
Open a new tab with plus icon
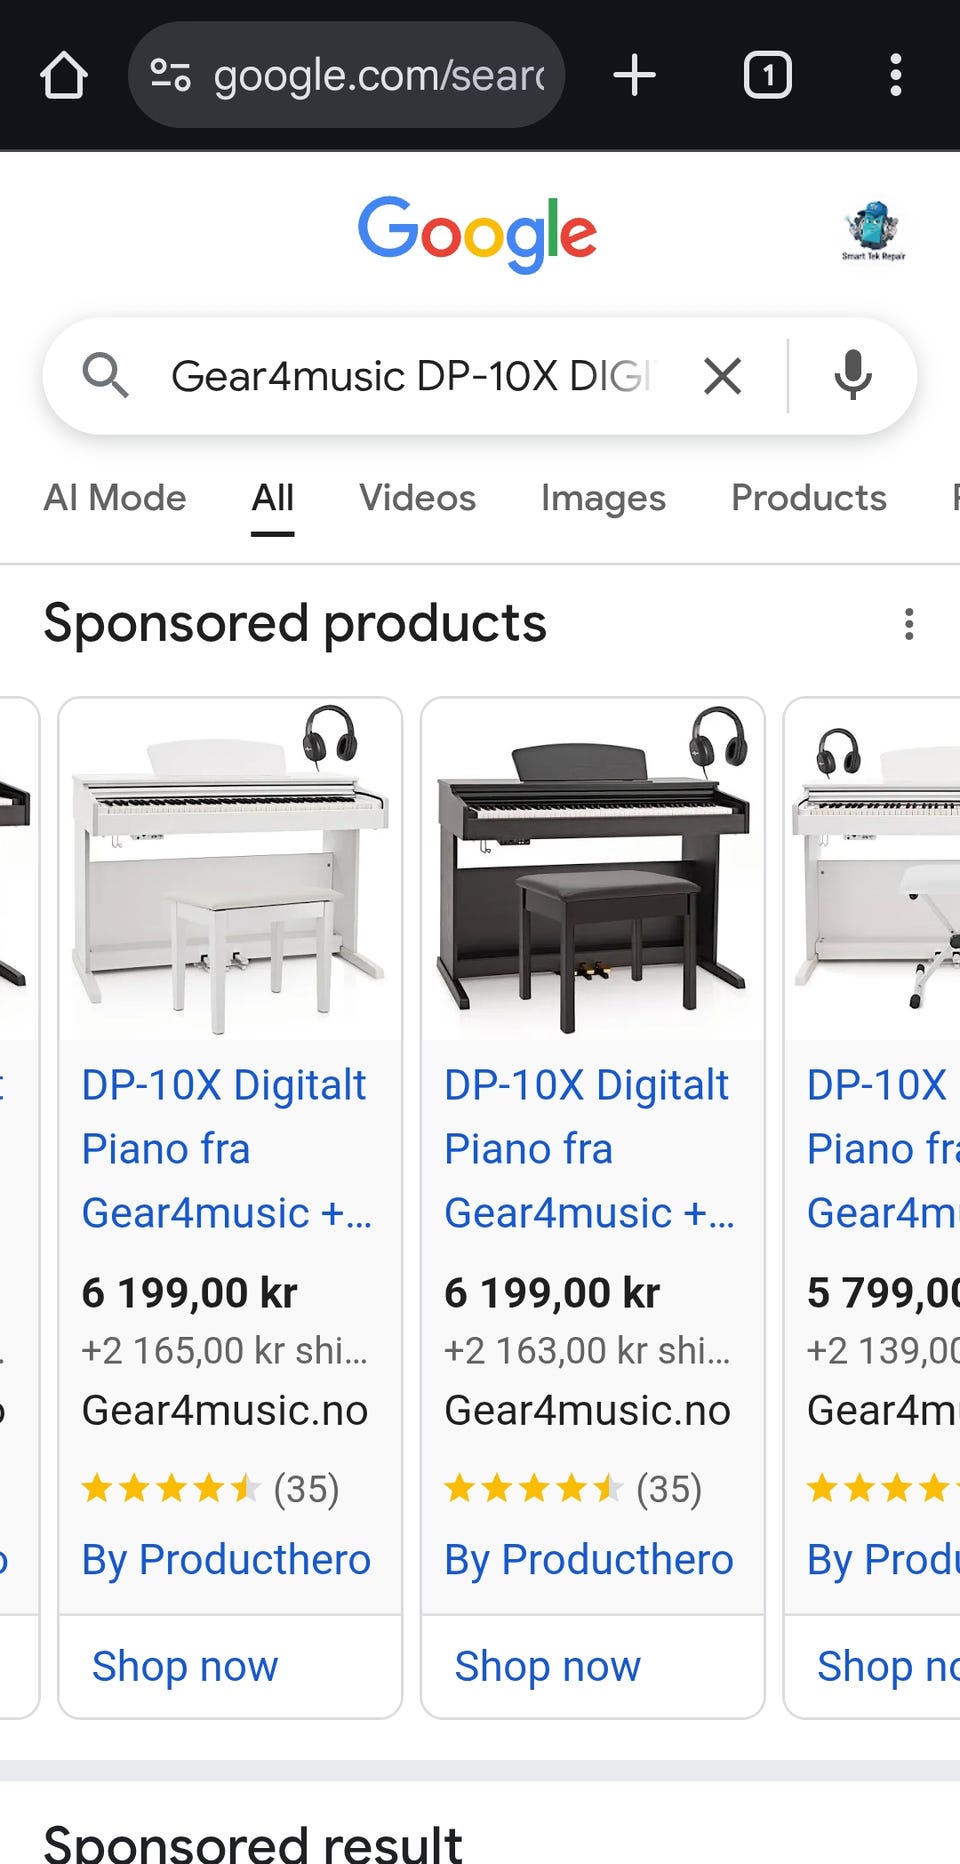click(634, 75)
